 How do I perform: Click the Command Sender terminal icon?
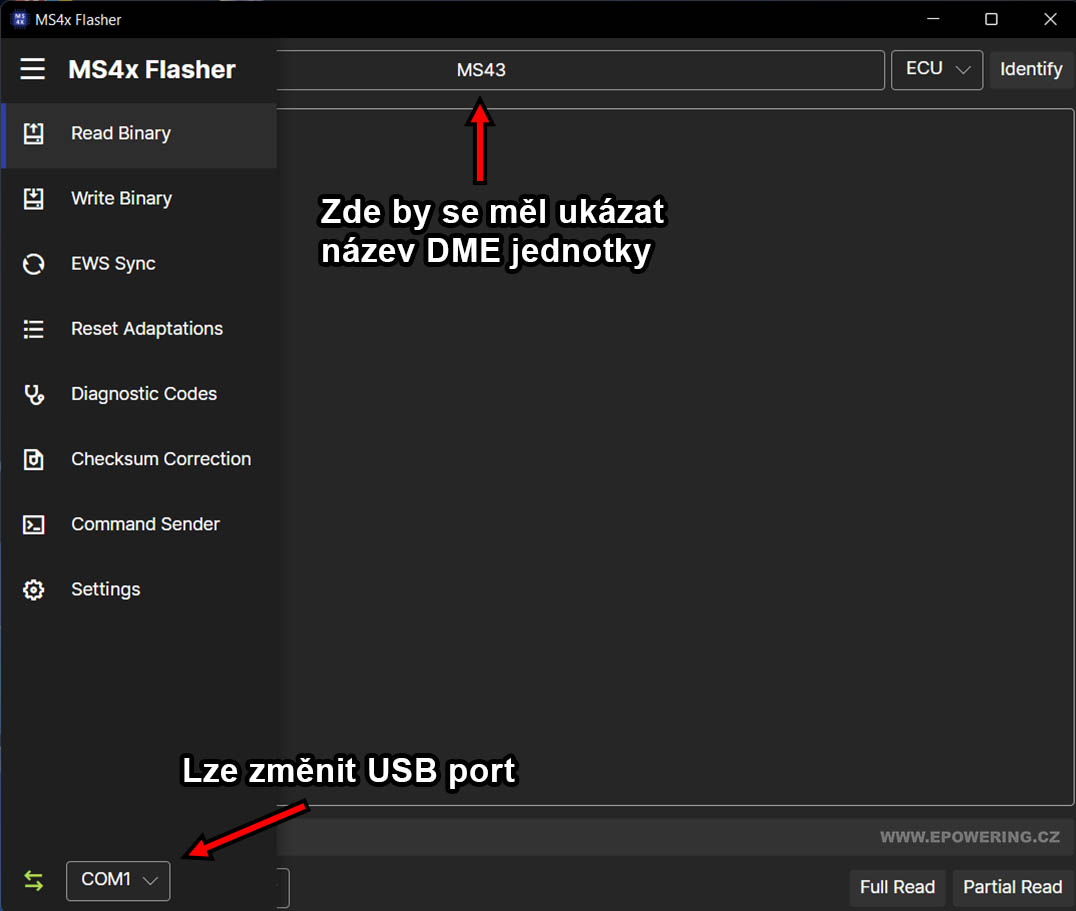coord(34,524)
